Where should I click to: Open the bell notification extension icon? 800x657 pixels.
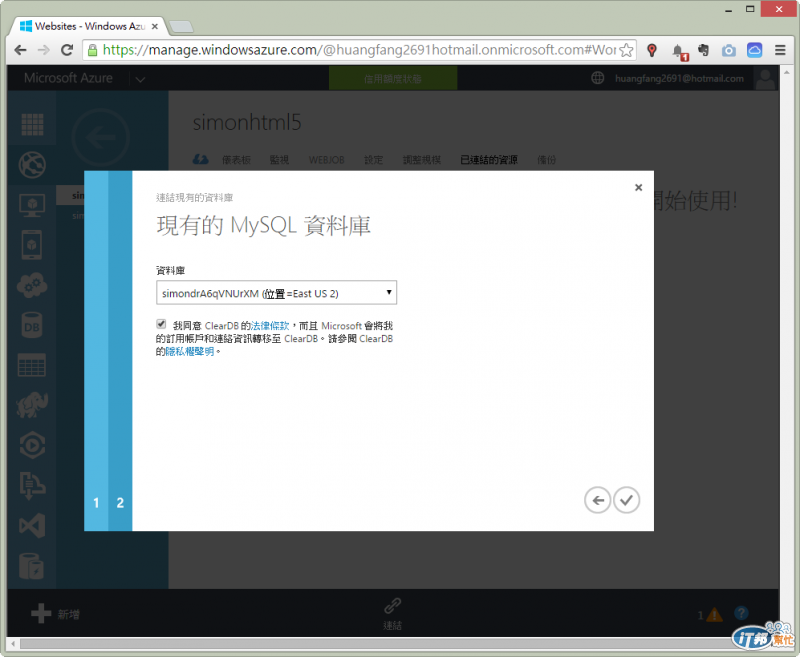tap(679, 51)
